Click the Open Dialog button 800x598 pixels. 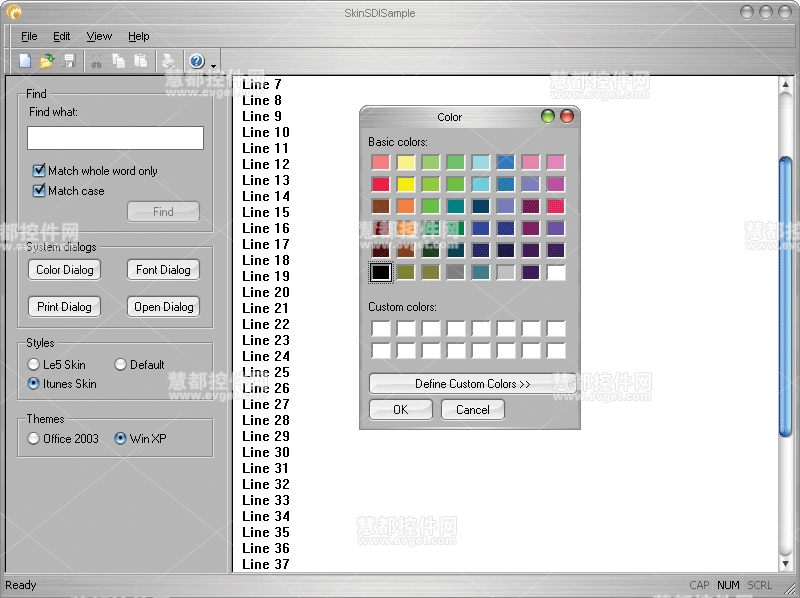coord(163,307)
